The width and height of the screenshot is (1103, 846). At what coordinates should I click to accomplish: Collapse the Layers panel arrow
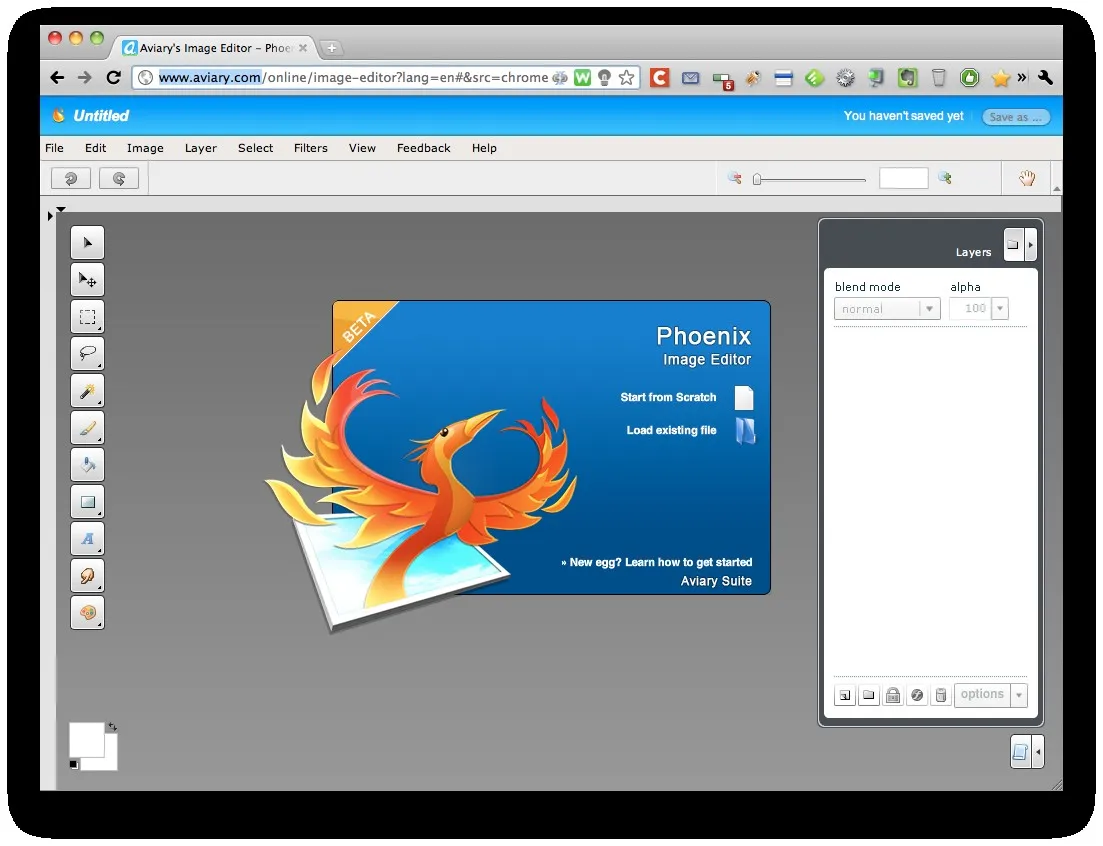pos(1031,245)
